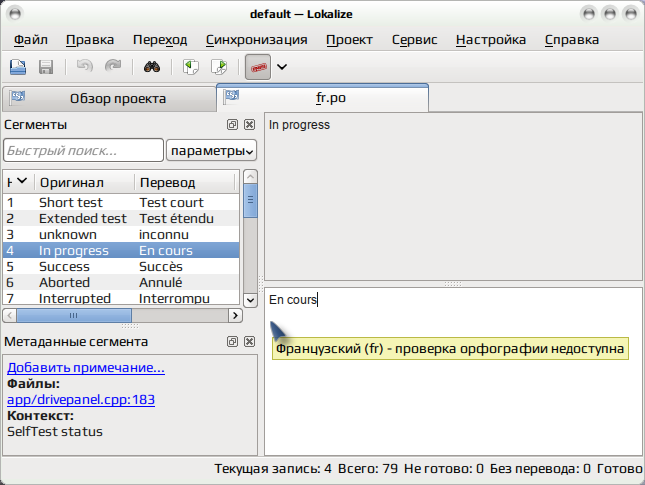Click the Open file toolbar icon
This screenshot has width=645, height=485.
18,67
